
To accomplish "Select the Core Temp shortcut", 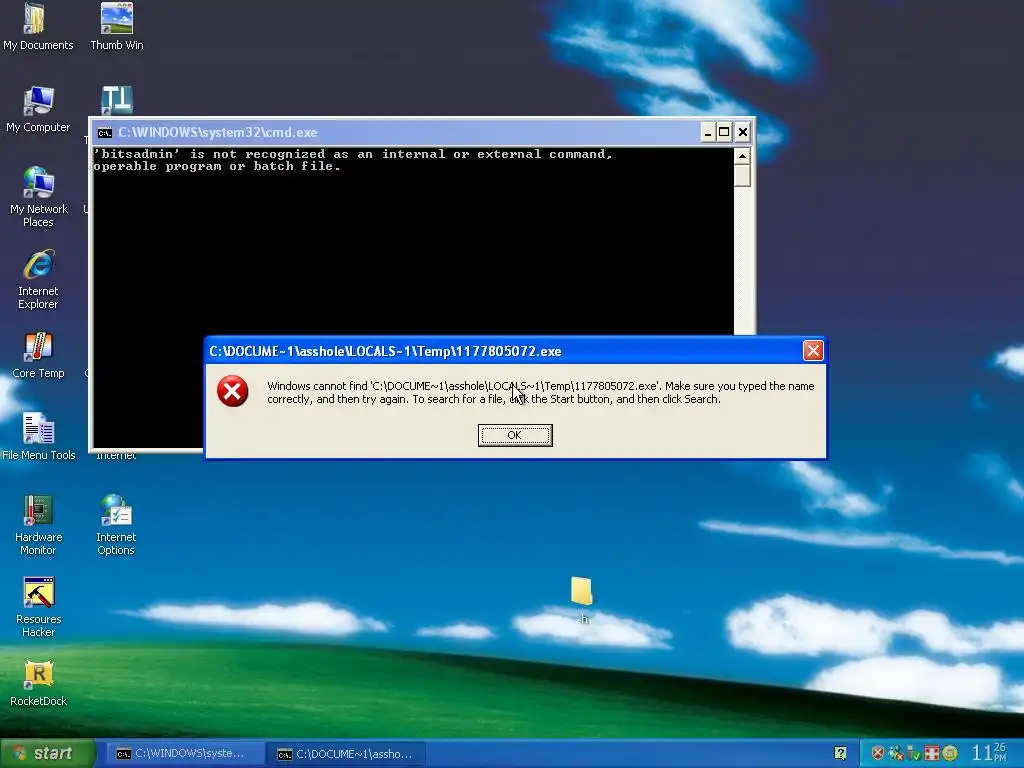I will (x=38, y=355).
